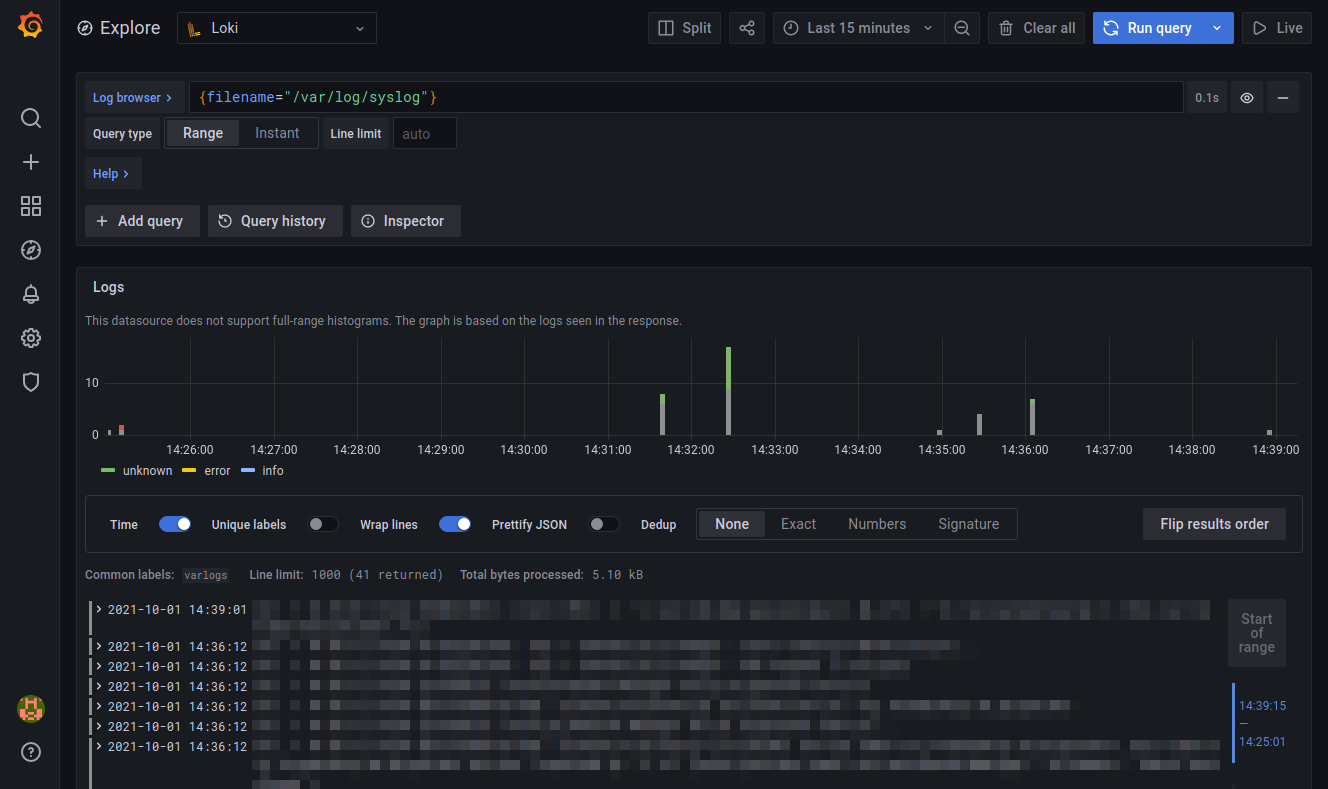Zoom out time range with magnifier icon
This screenshot has height=789, width=1328.
[961, 28]
